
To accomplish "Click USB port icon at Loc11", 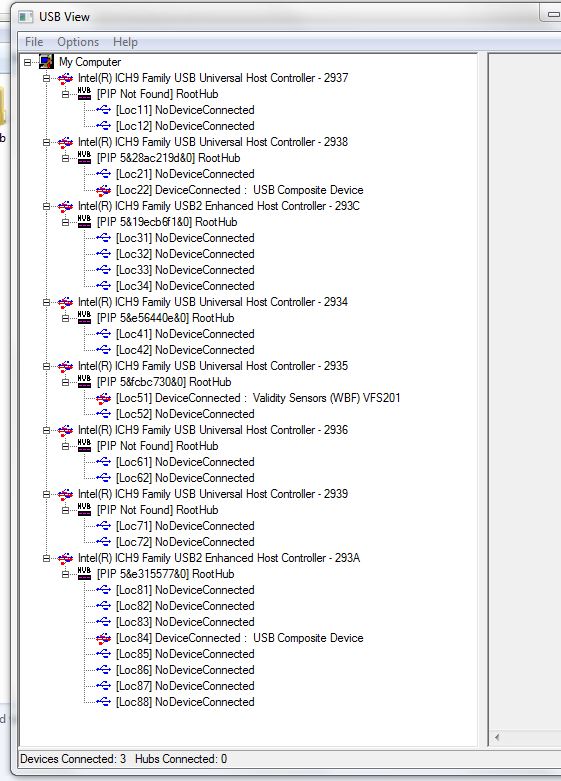I will 103,110.
